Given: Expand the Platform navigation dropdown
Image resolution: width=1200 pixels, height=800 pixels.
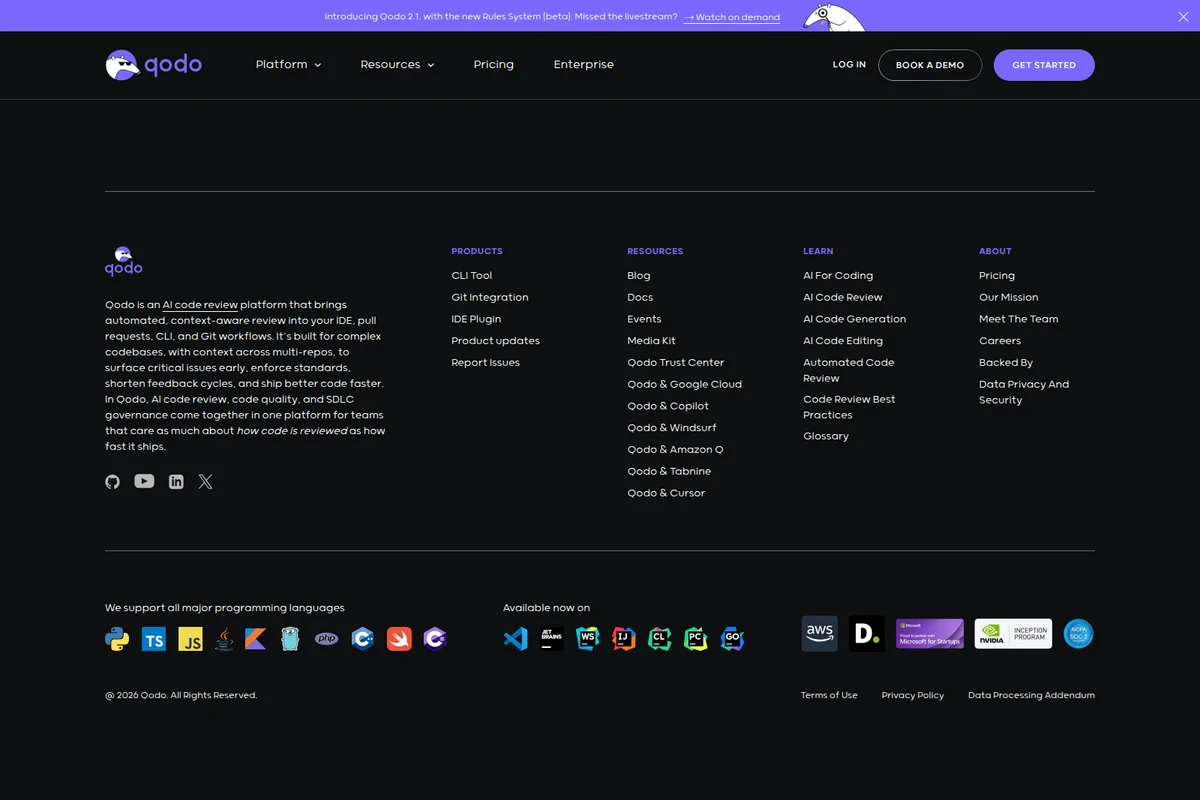Looking at the screenshot, I should tap(288, 64).
